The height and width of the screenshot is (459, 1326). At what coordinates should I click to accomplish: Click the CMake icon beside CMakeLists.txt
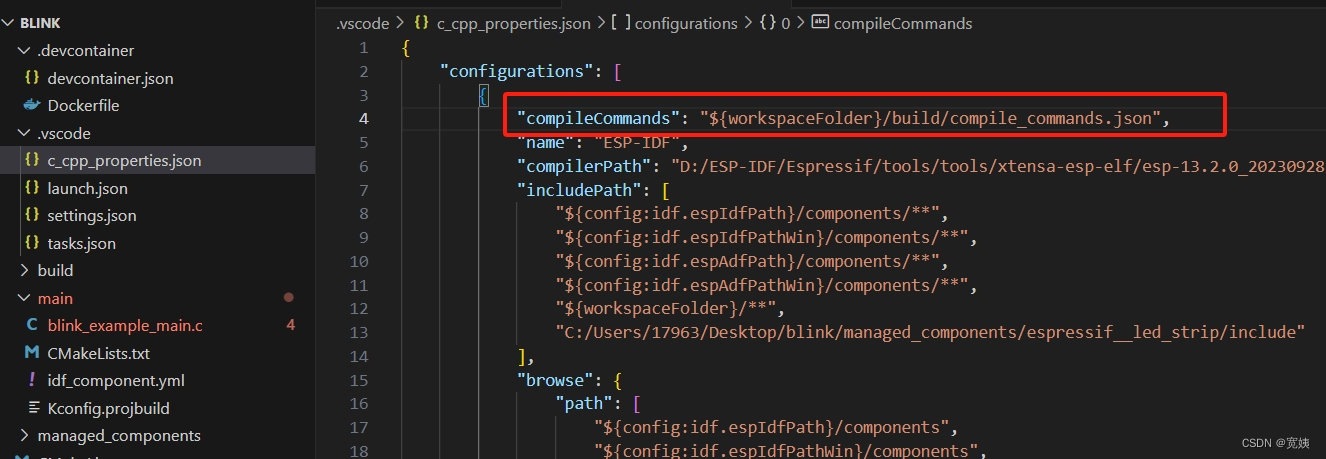[31, 353]
